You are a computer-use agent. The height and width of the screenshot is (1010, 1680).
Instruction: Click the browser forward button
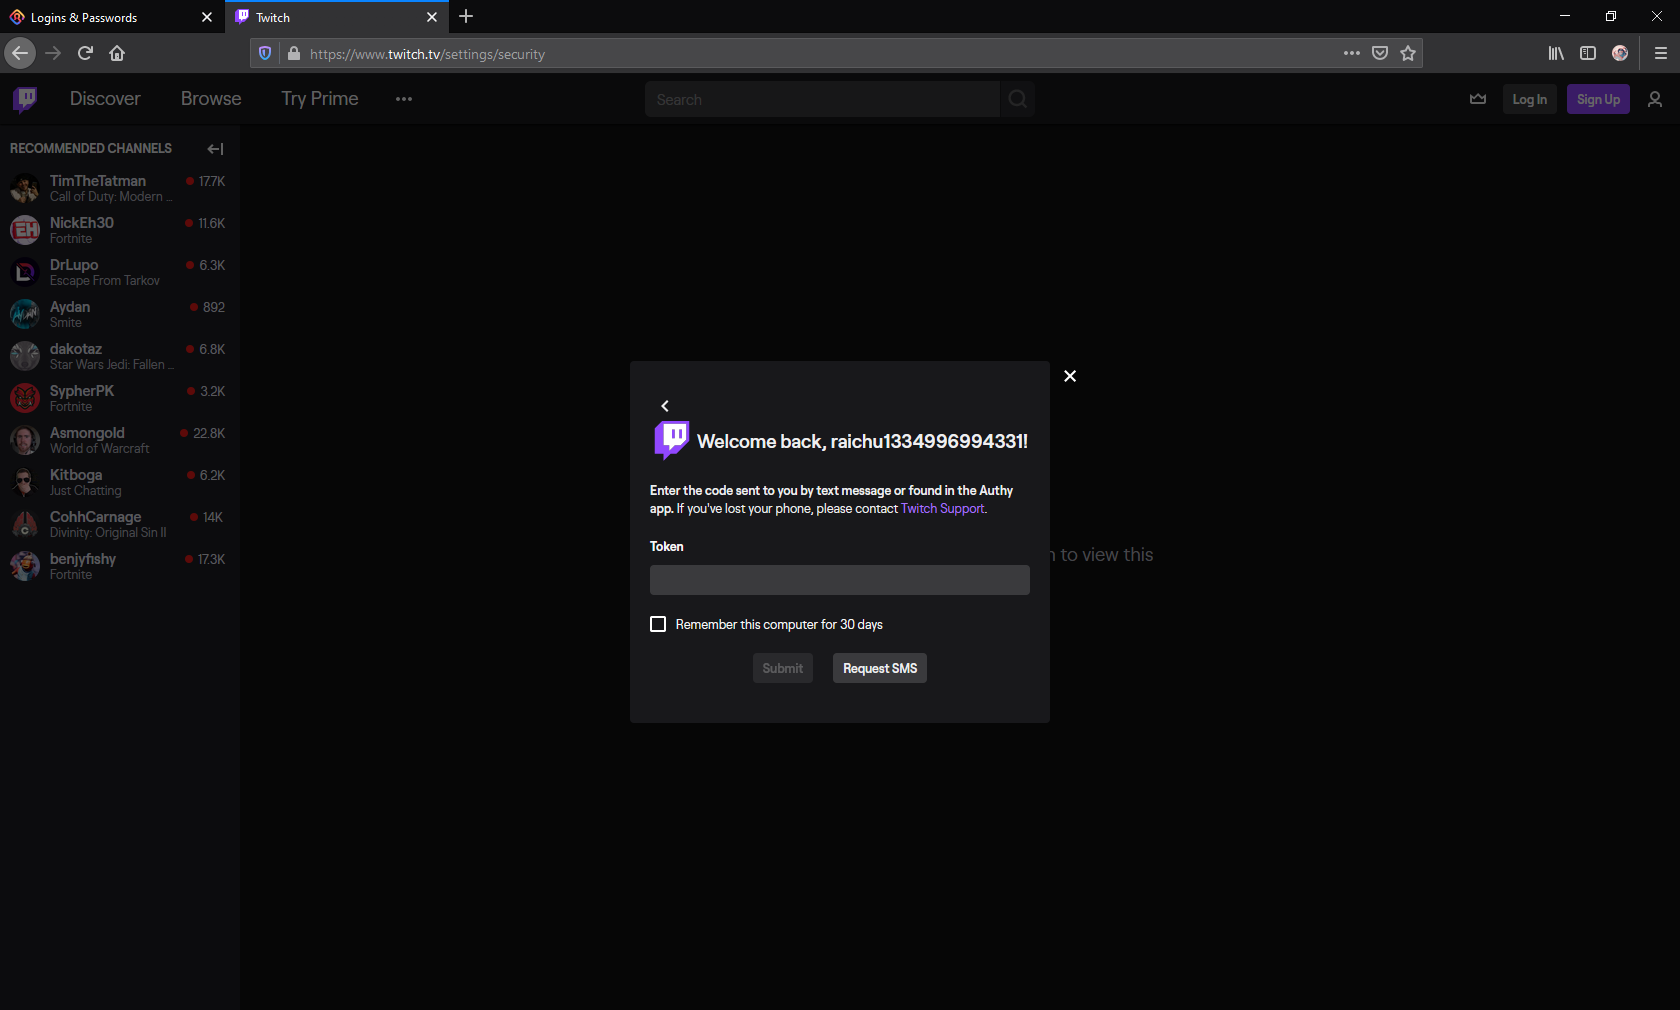click(53, 53)
